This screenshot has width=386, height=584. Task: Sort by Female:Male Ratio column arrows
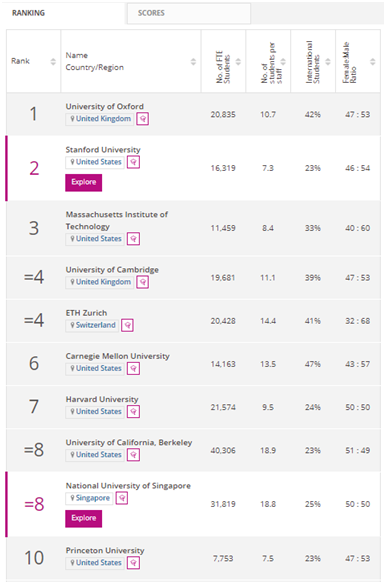pyautogui.click(x=373, y=61)
